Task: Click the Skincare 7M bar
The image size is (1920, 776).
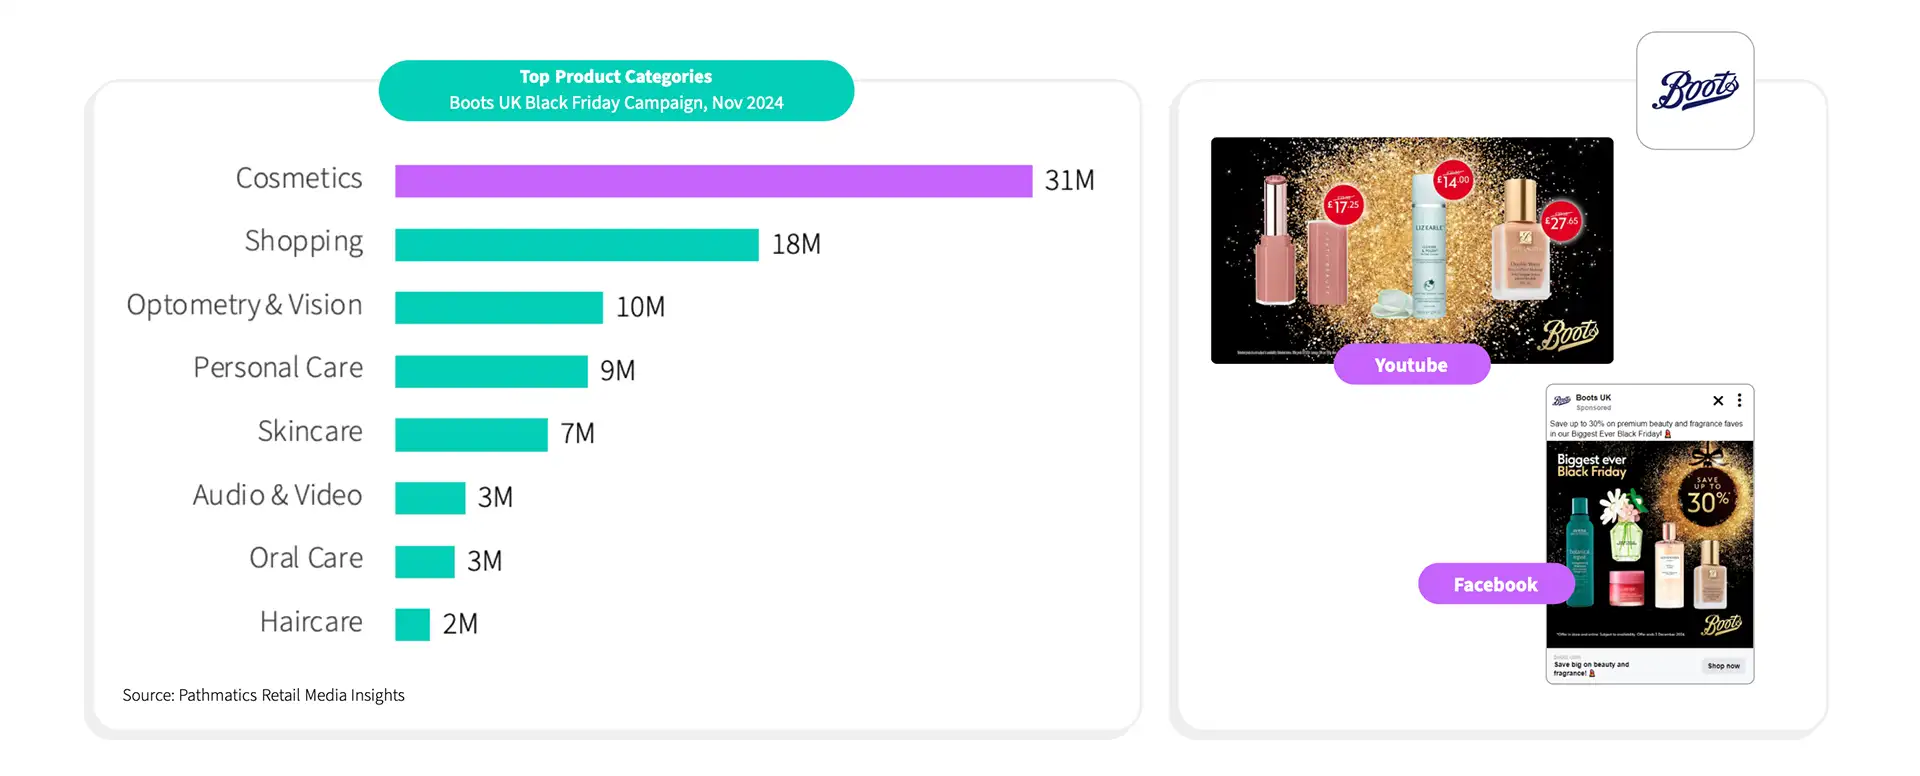Action: (471, 435)
